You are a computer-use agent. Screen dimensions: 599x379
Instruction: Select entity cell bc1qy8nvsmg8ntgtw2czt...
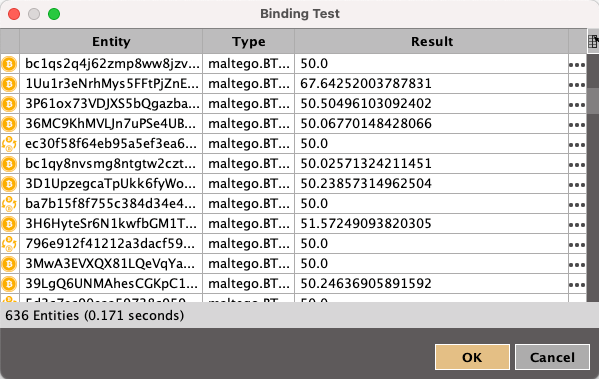coord(111,164)
